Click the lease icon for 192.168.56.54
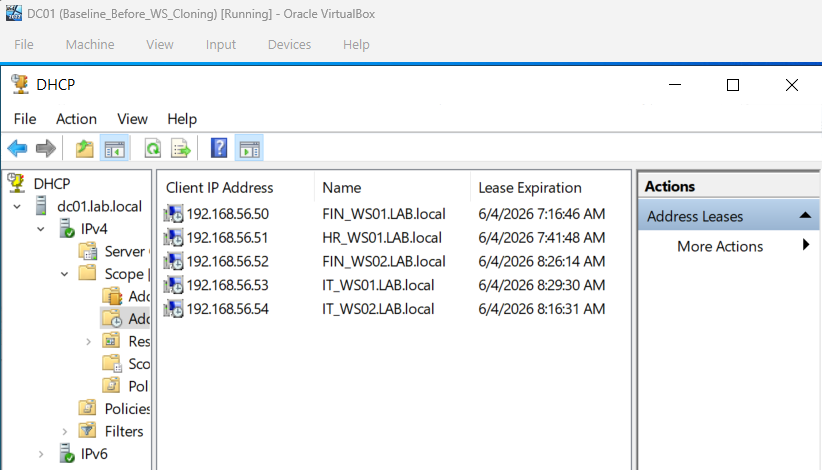 174,309
